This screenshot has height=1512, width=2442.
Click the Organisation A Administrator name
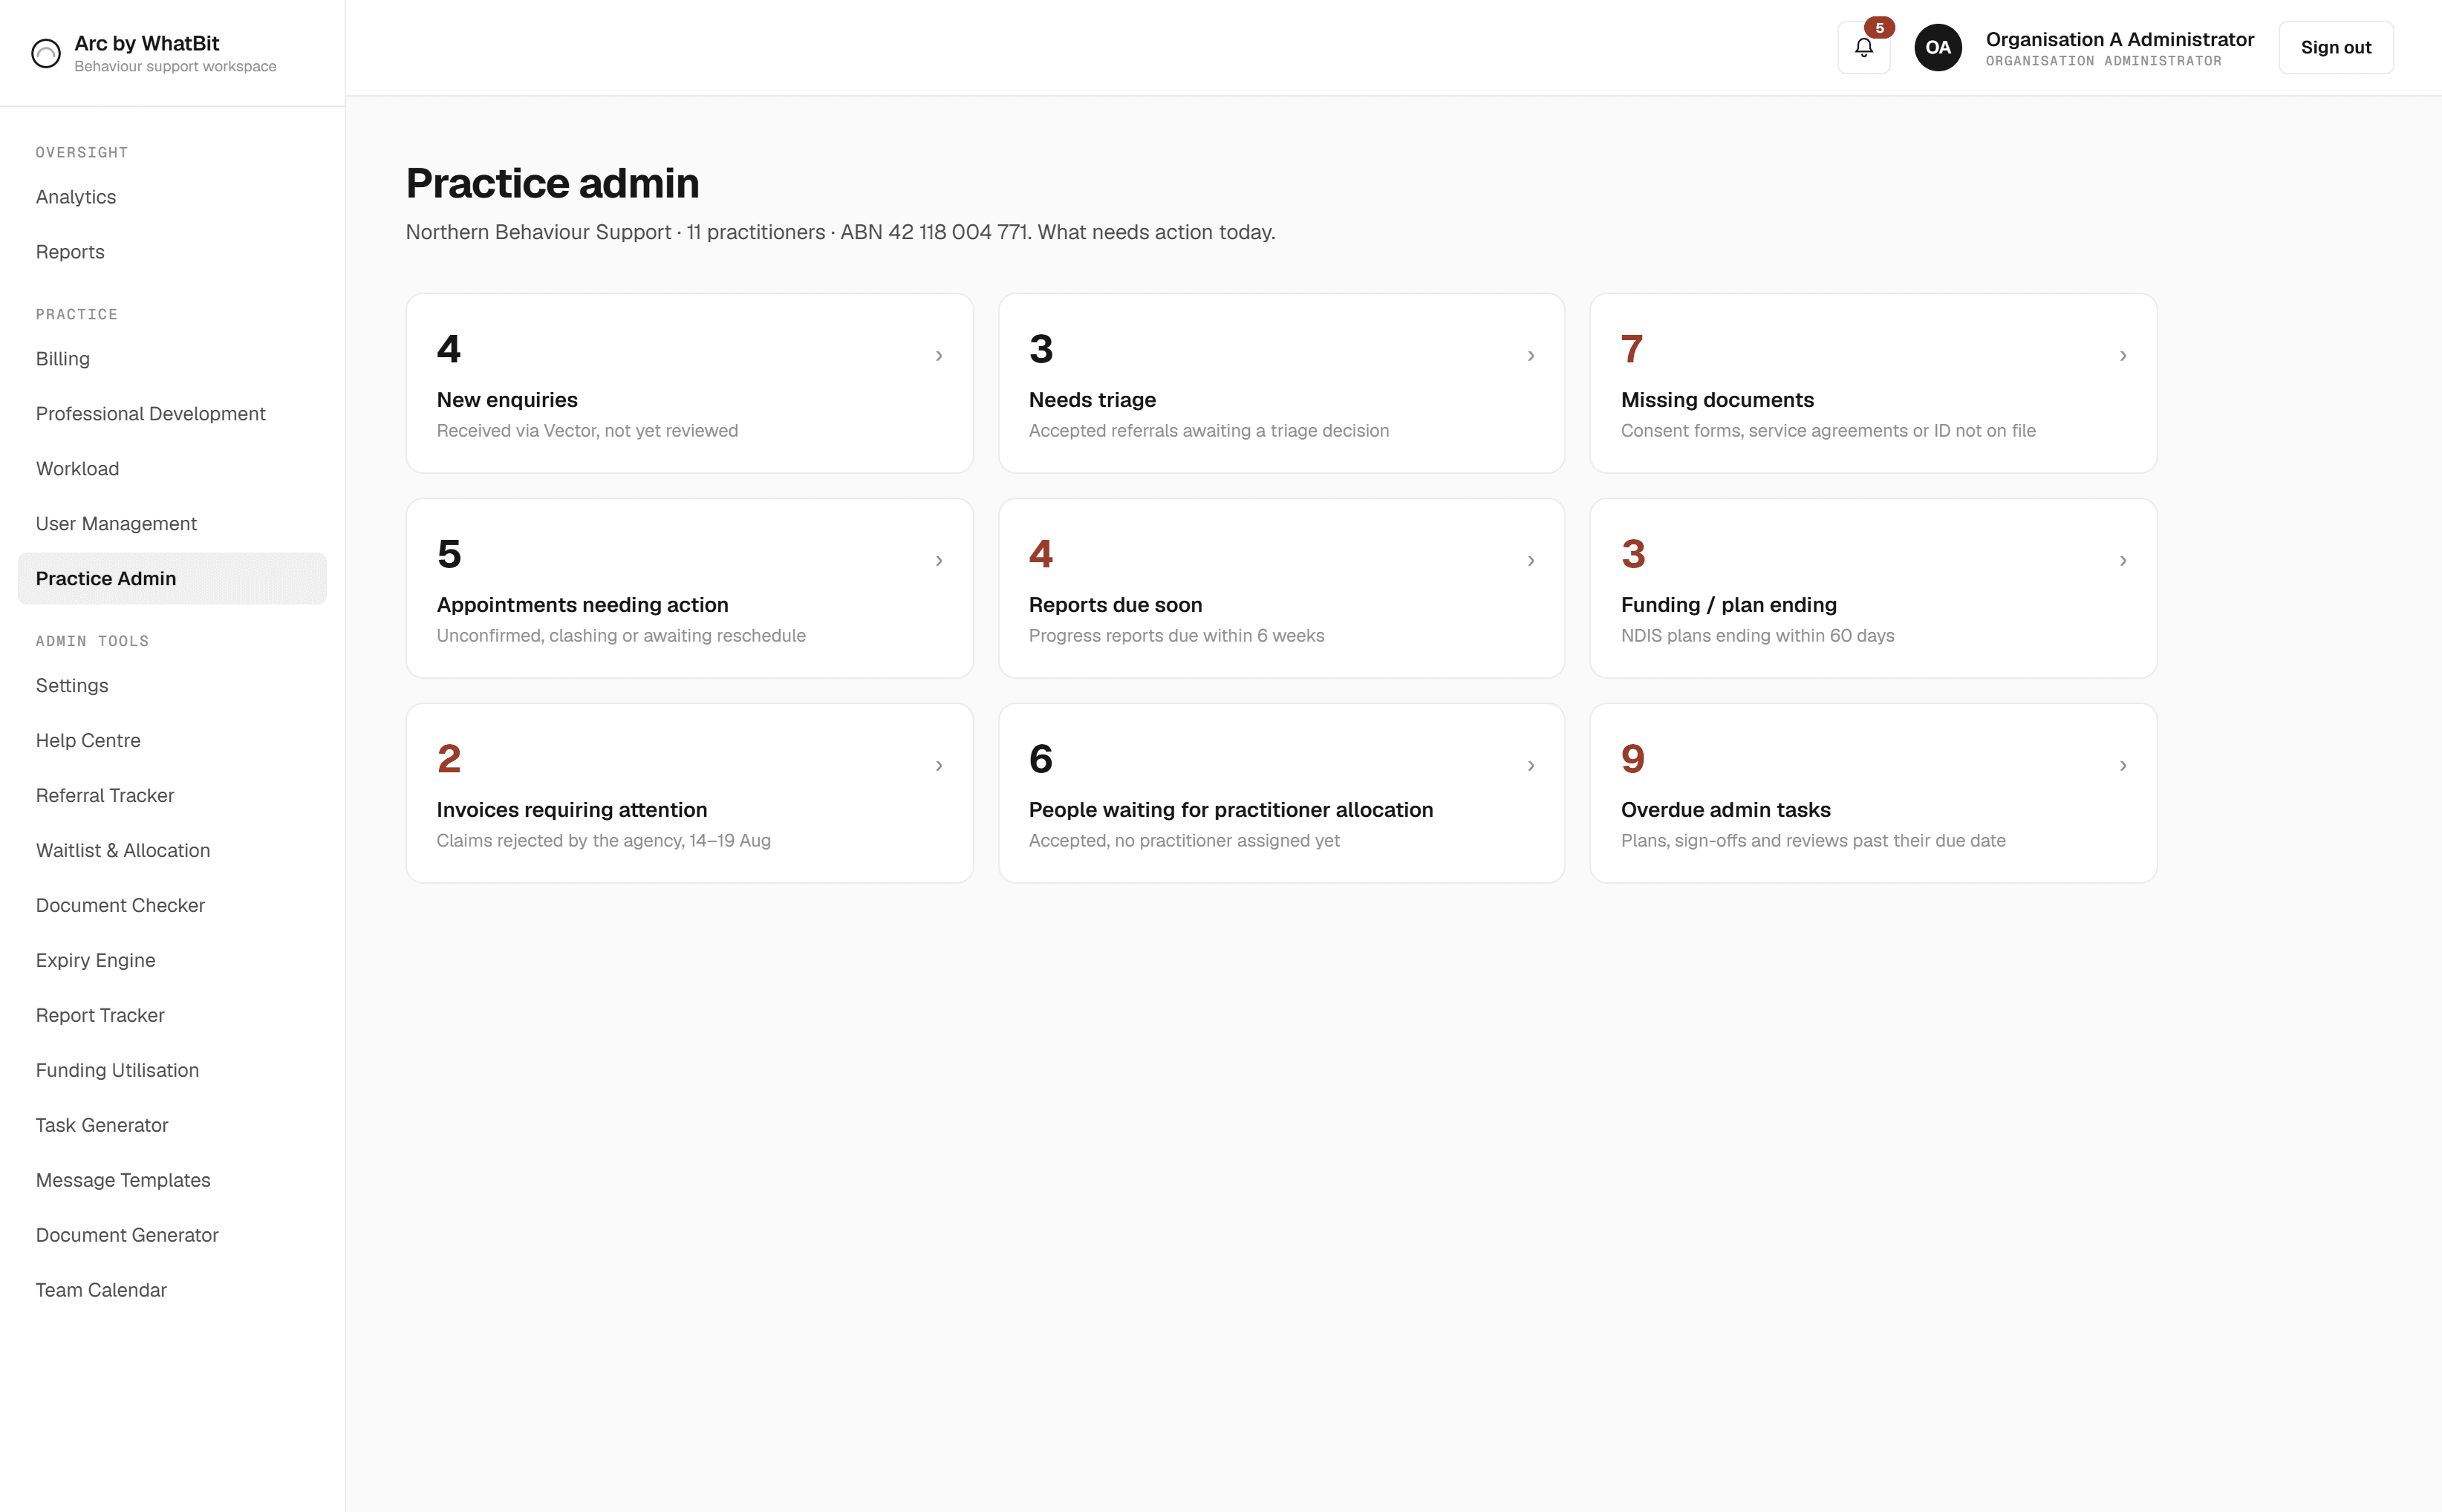click(x=2120, y=39)
